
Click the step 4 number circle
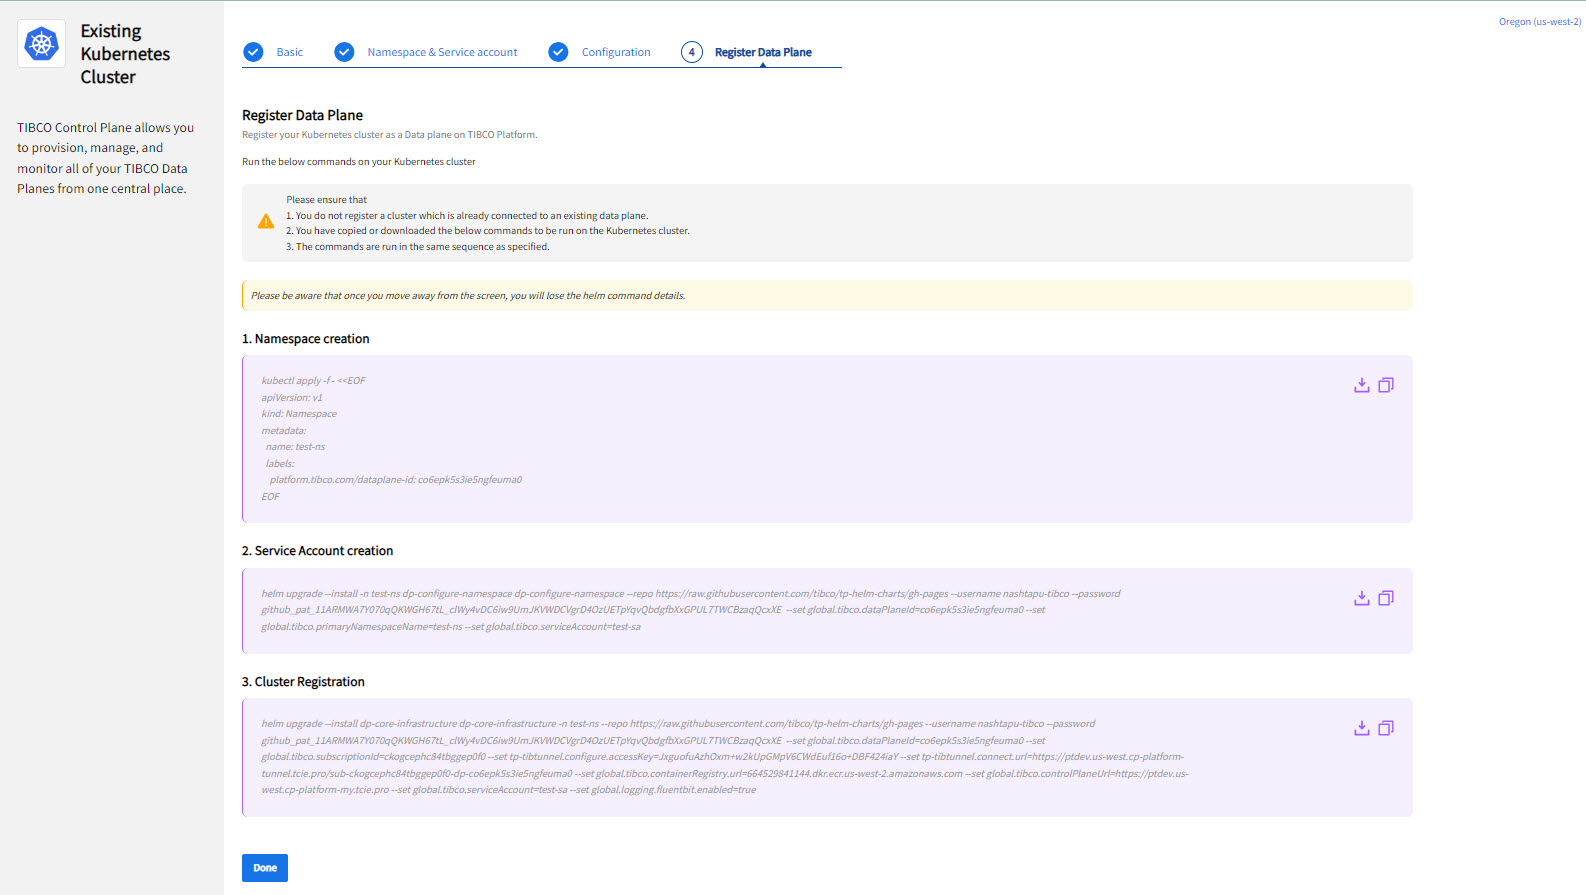pyautogui.click(x=692, y=52)
